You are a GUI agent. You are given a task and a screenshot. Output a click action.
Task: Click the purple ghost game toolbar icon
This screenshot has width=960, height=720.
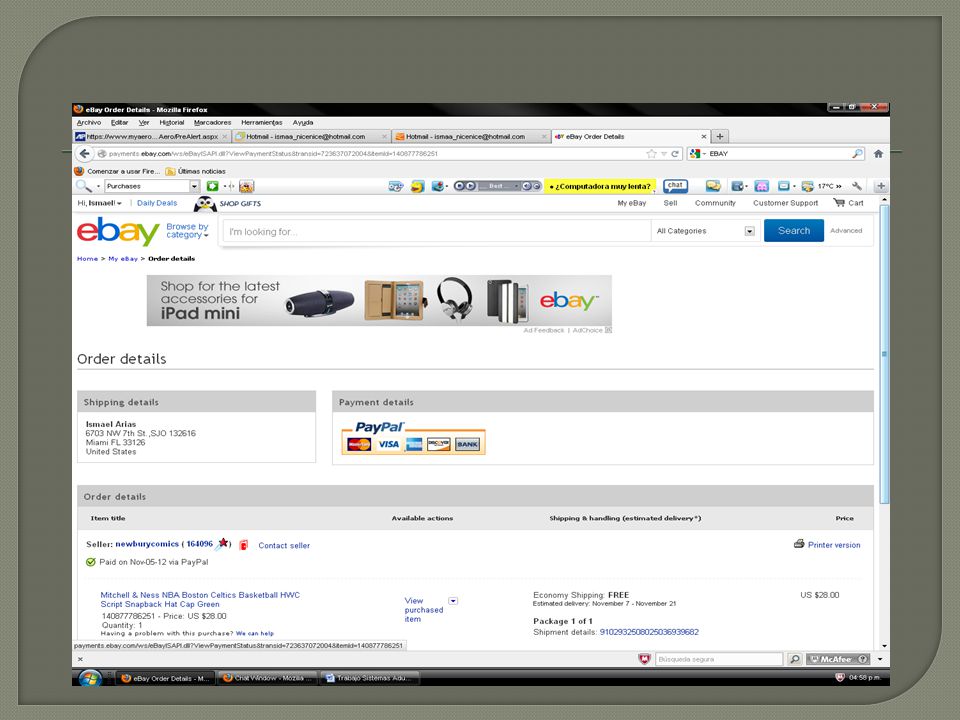[762, 186]
